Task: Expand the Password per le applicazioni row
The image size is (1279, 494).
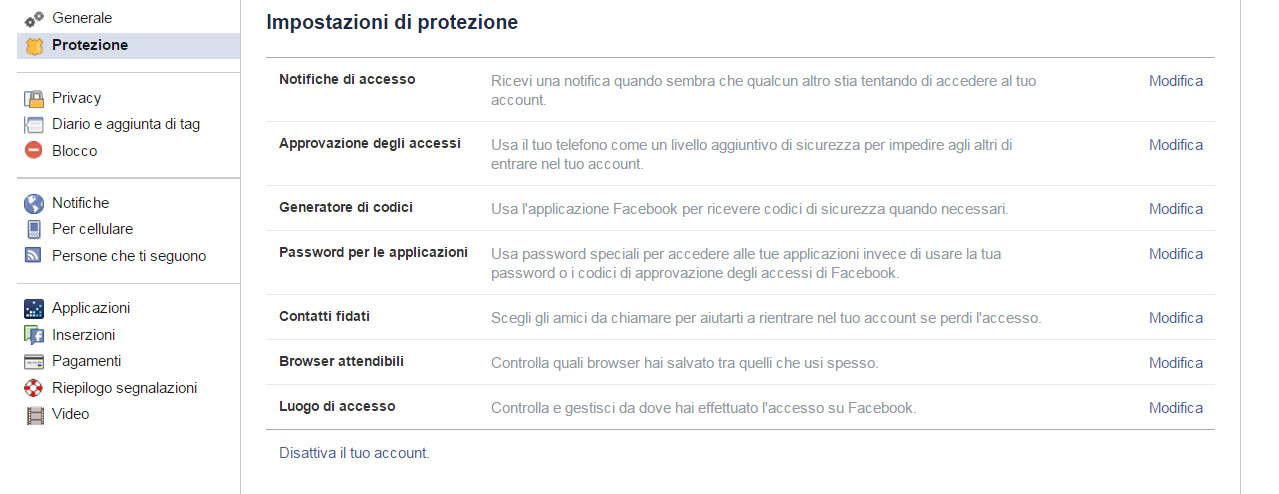Action: tap(741, 263)
